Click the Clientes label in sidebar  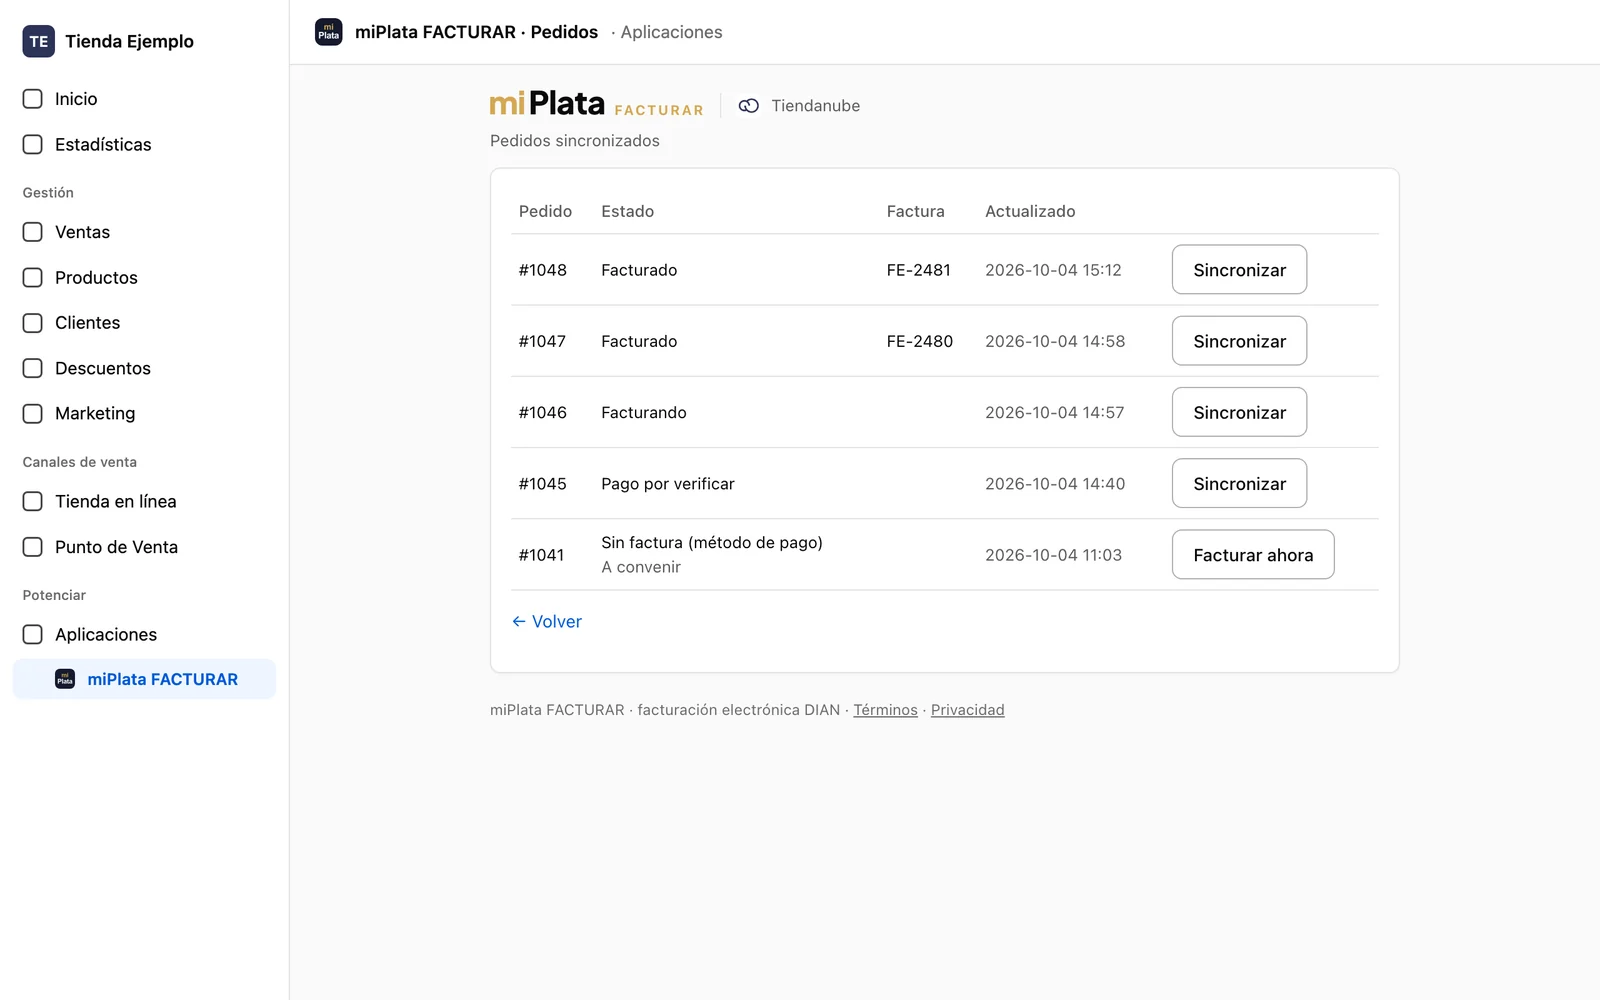pos(87,323)
